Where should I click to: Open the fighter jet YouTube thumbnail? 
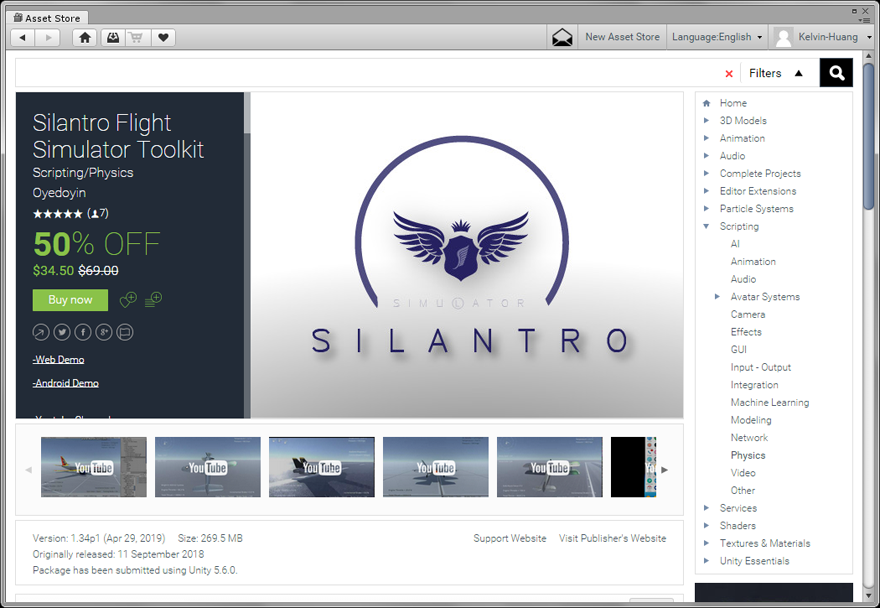click(322, 467)
